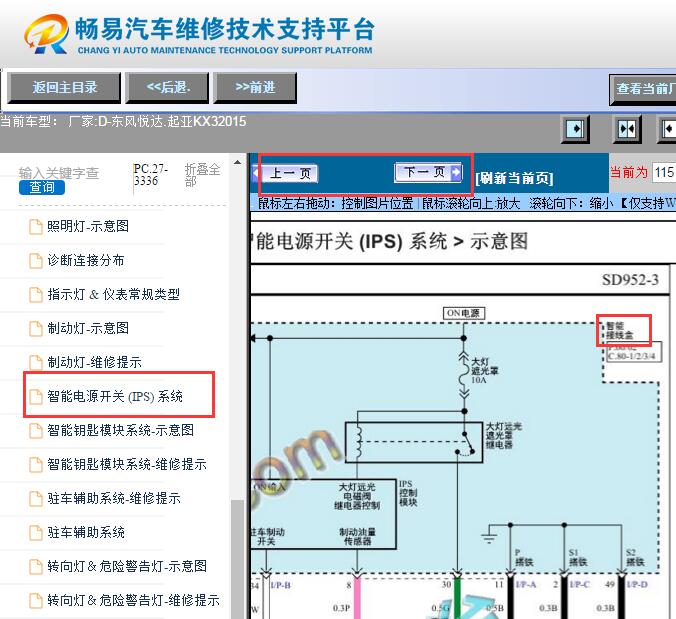Open 诊断连接分布 in the list

click(86, 260)
